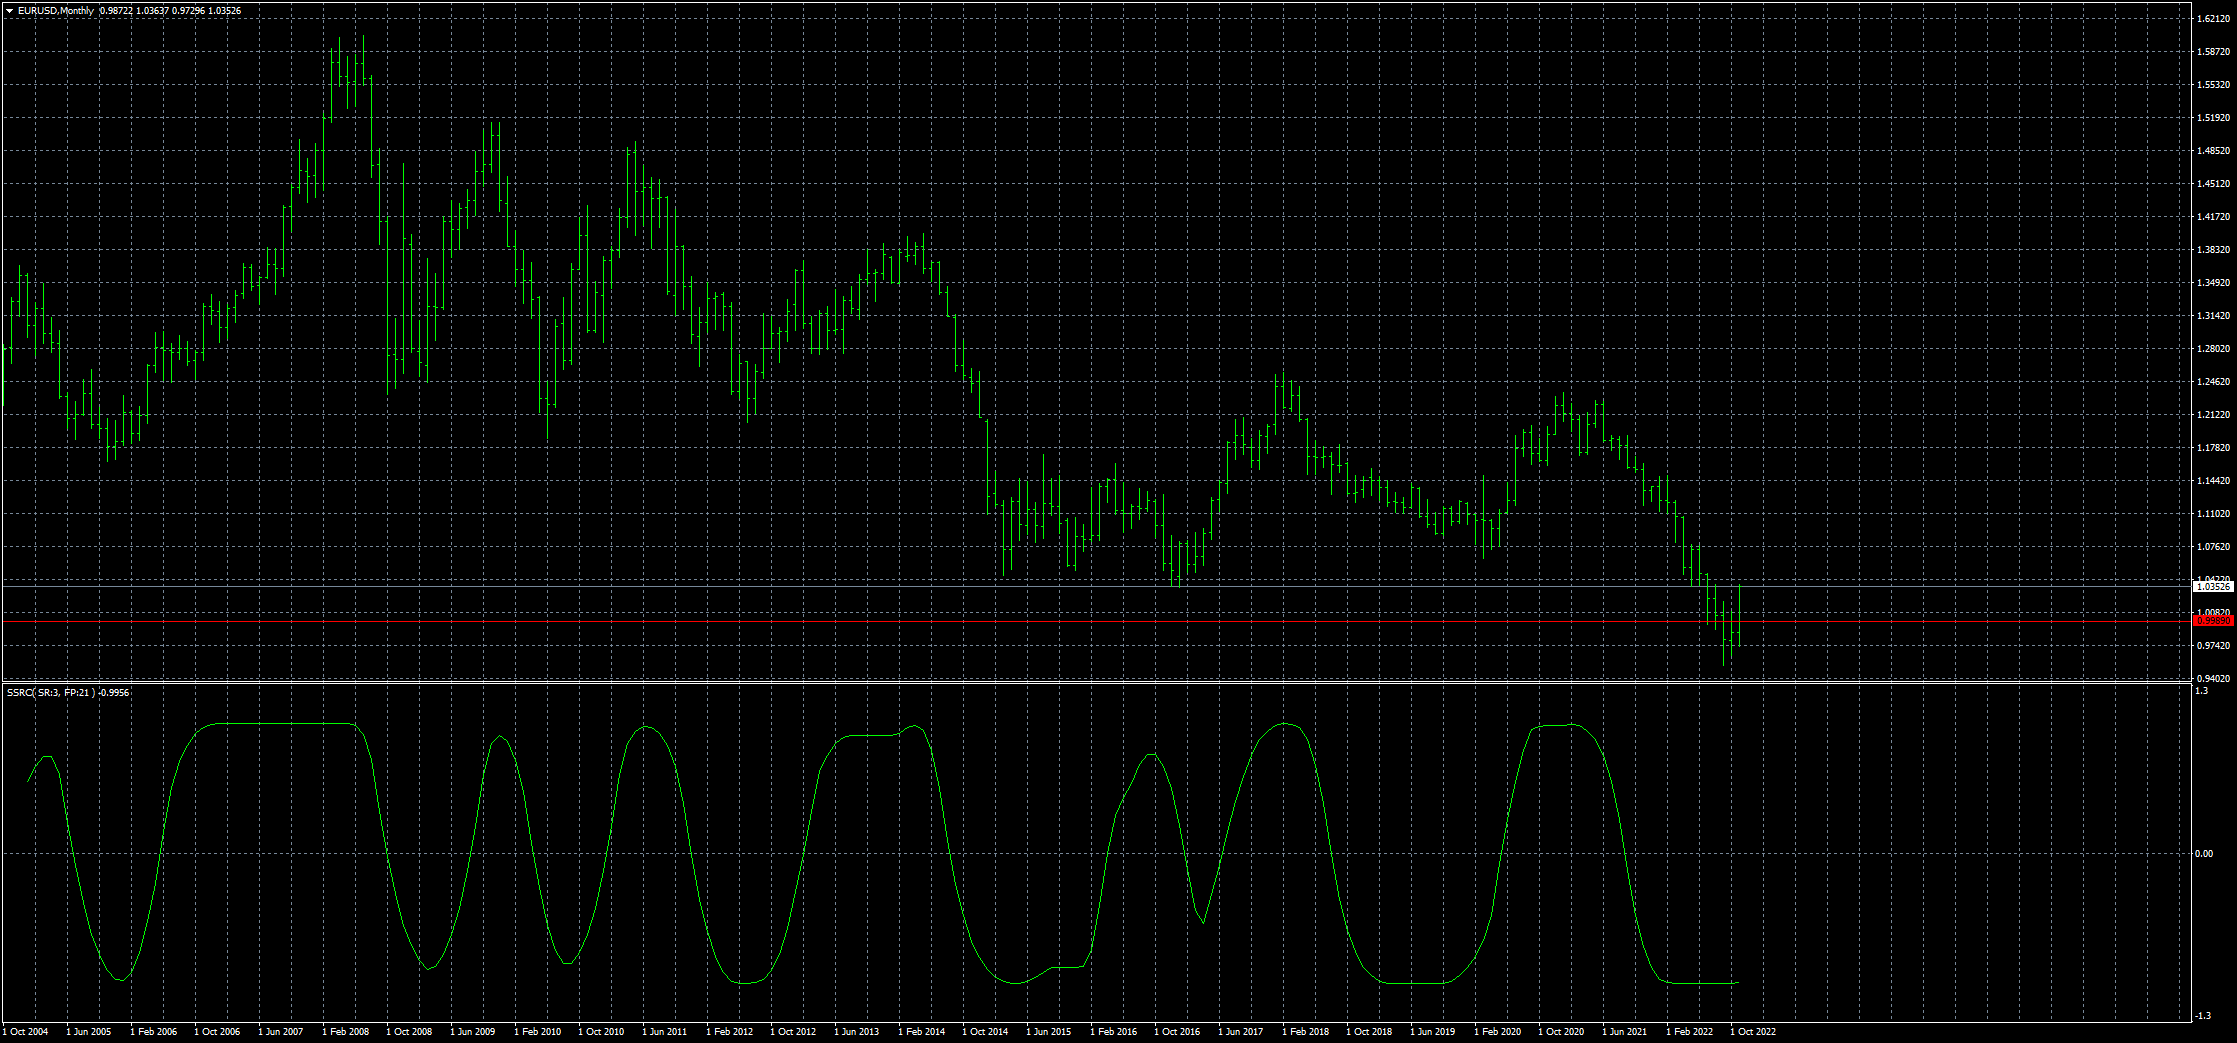This screenshot has width=2237, height=1043.
Task: Click the 1 Jun 2017 date label
Action: 1241,1032
